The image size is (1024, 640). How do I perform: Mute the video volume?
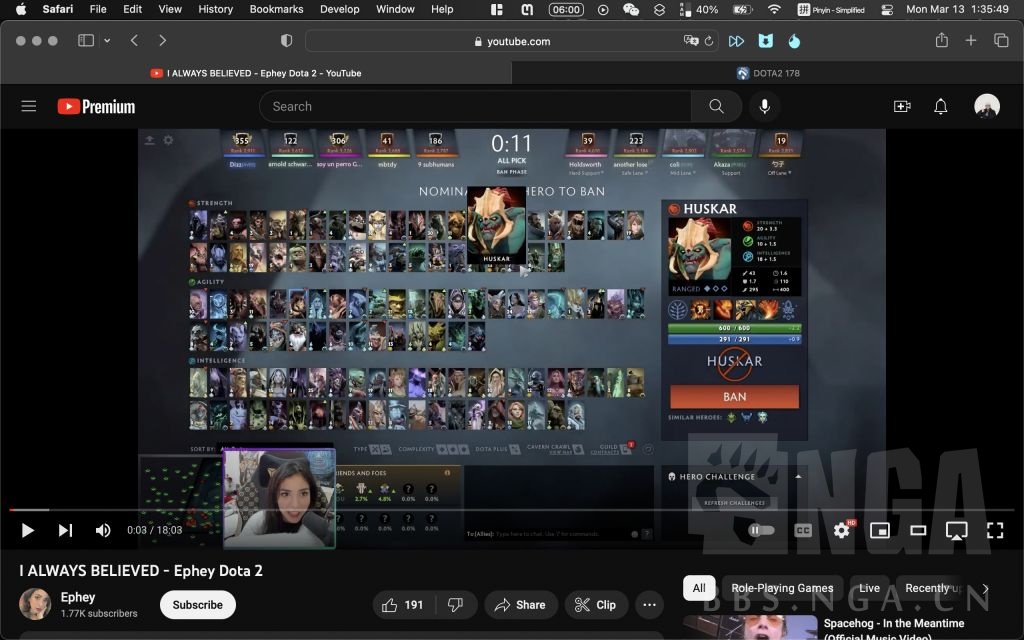(x=103, y=530)
